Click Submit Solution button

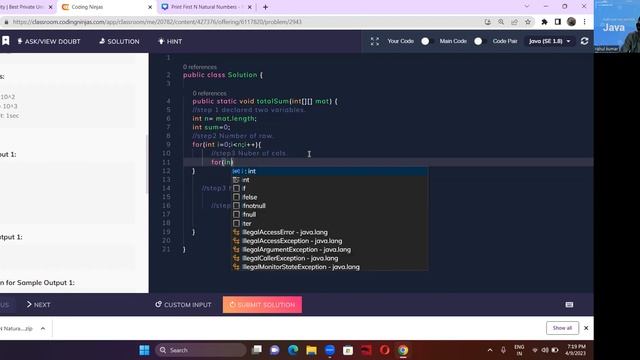tap(262, 304)
